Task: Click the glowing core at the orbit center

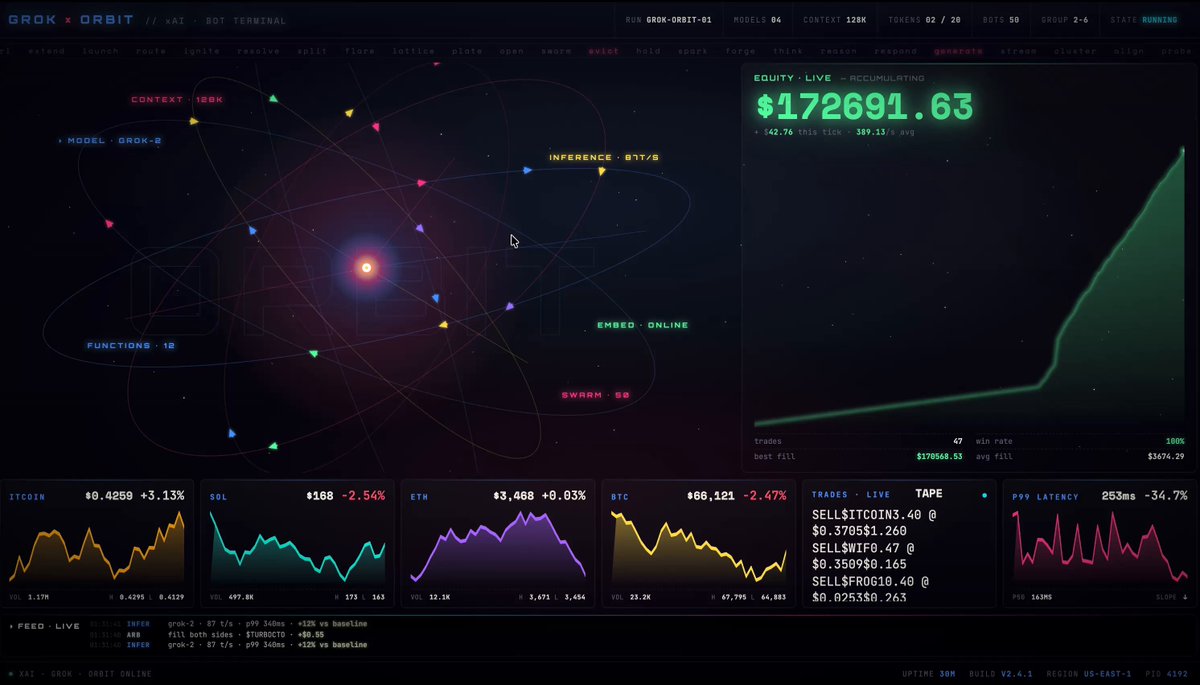Action: (x=366, y=267)
